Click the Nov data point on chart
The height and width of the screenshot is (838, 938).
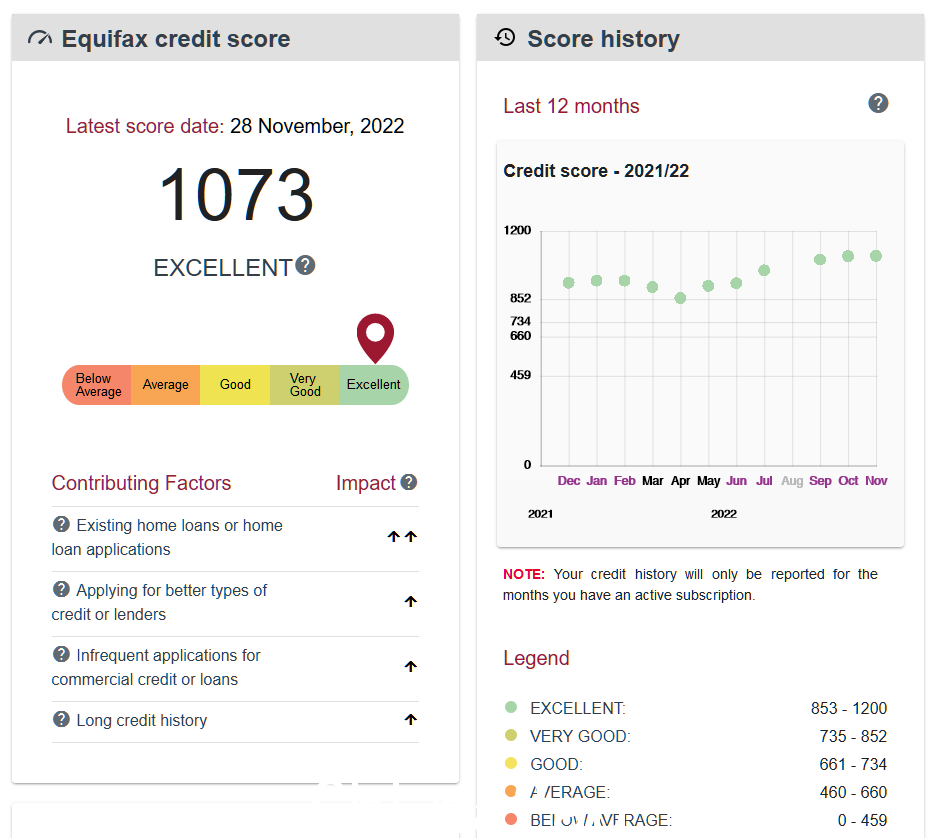(876, 256)
